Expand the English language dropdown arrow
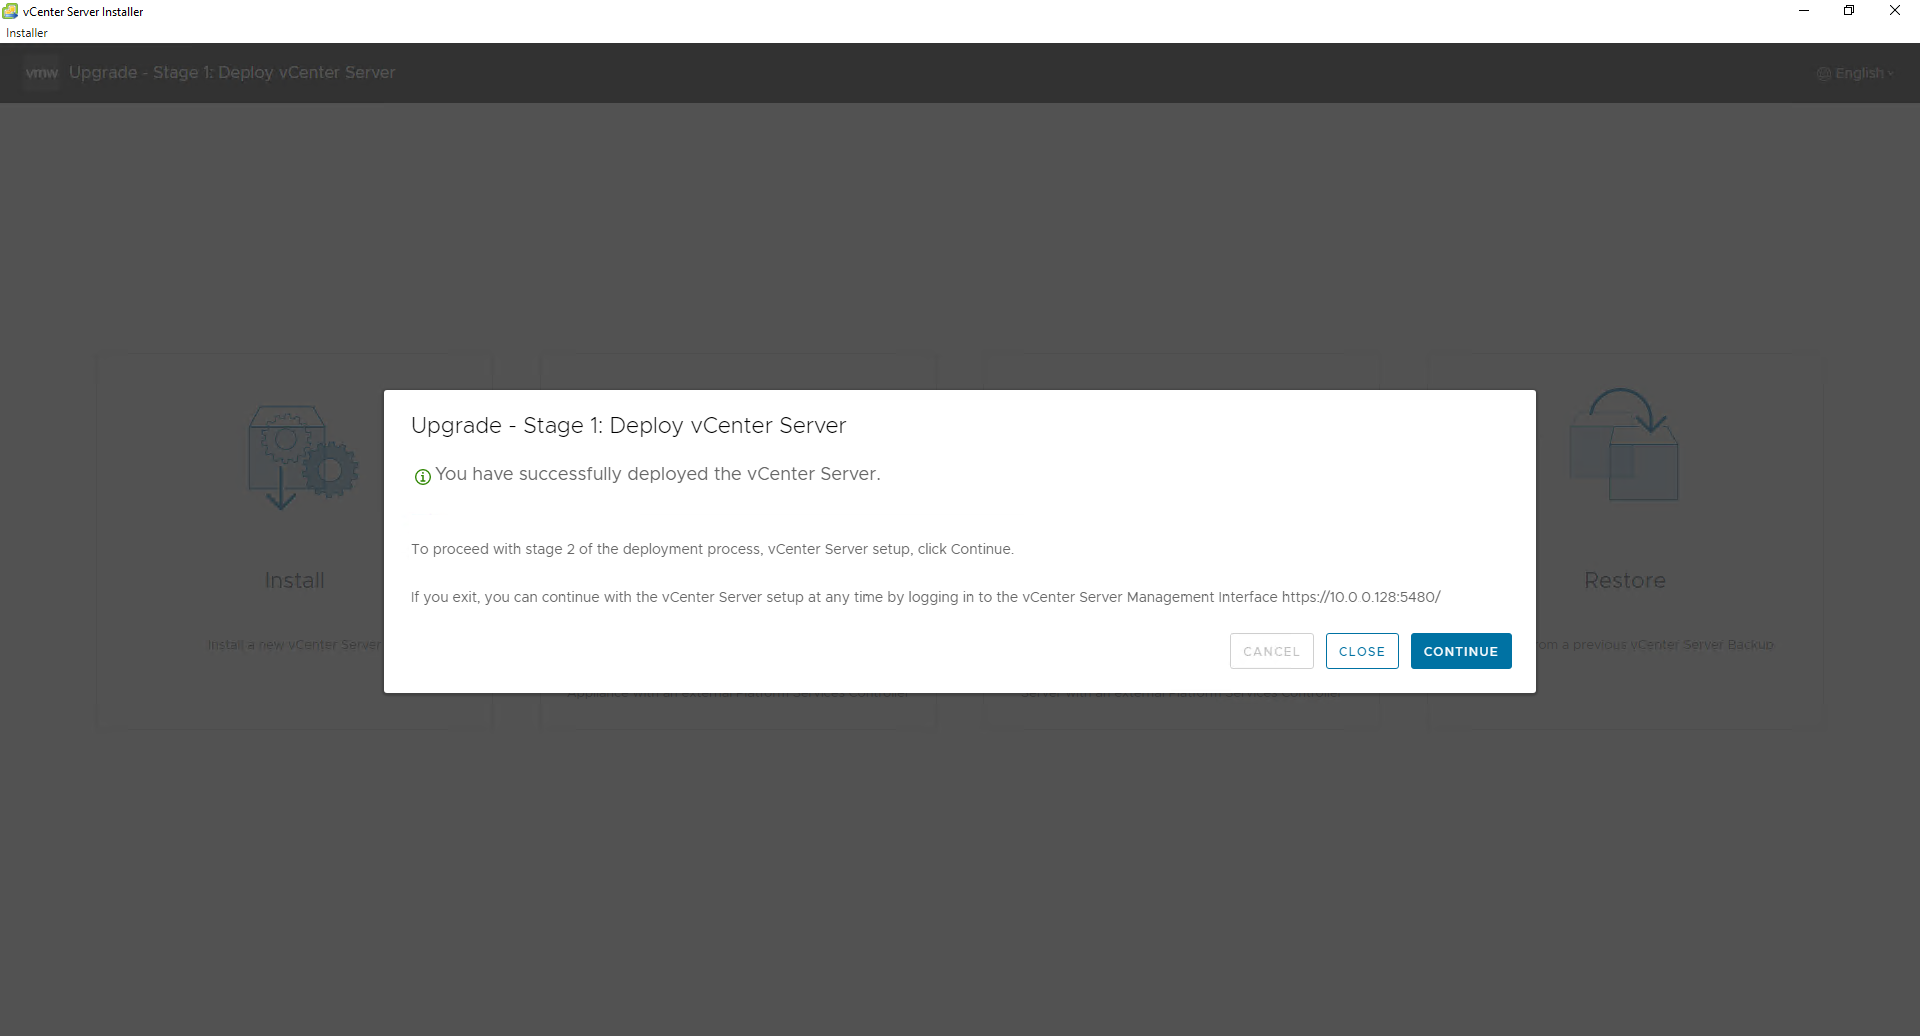 coord(1890,74)
